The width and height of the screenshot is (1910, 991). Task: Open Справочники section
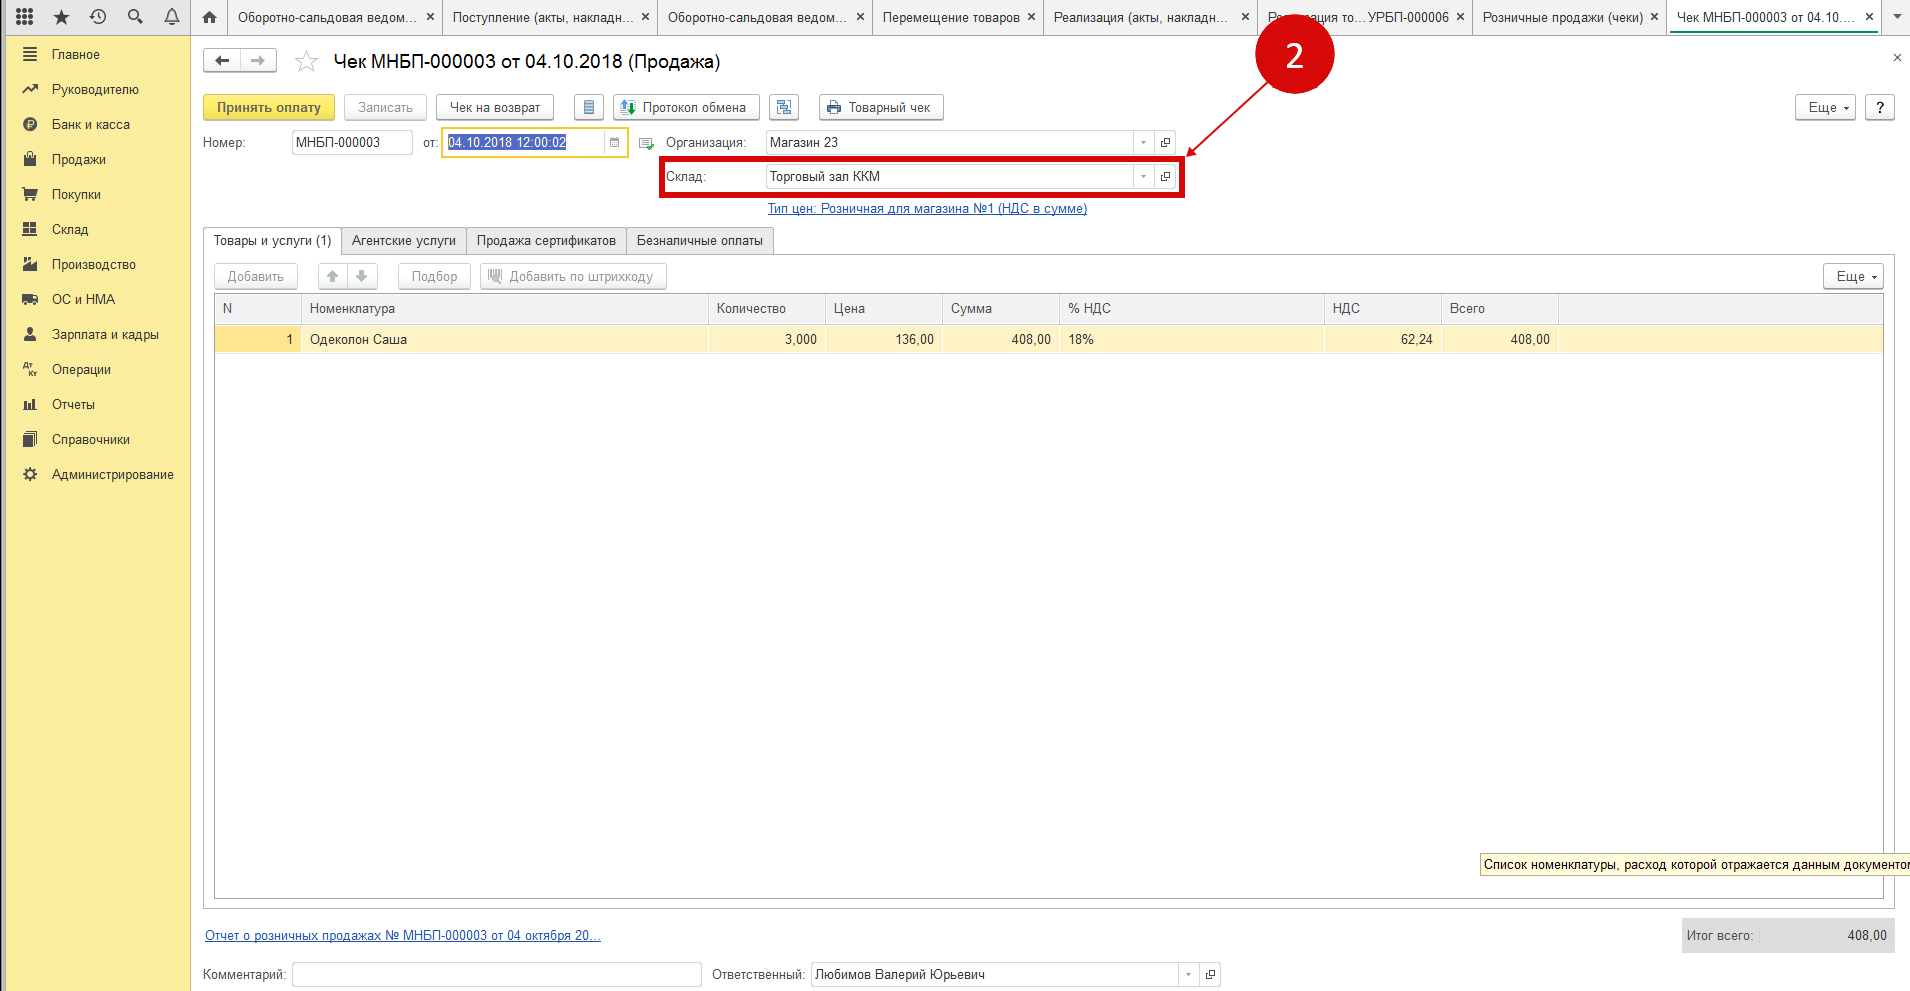[91, 440]
